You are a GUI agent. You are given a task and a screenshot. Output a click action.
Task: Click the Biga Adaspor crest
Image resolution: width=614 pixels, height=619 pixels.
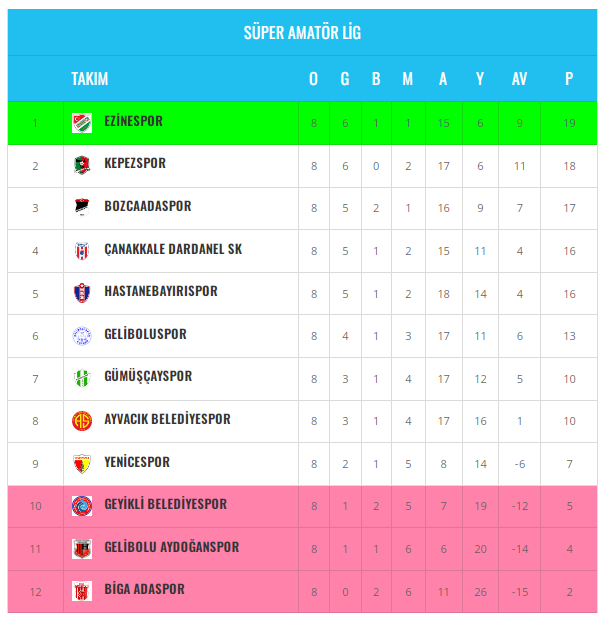pyautogui.click(x=81, y=591)
